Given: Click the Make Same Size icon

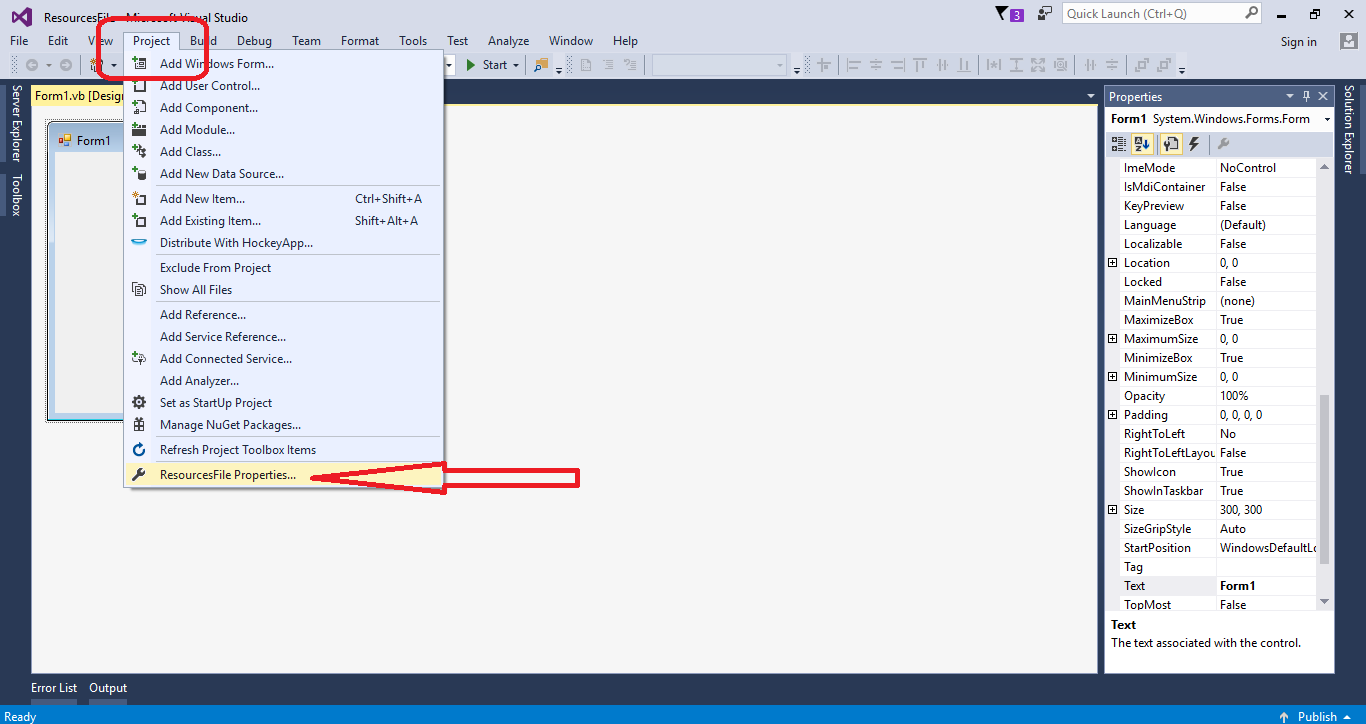Looking at the screenshot, I should [1038, 65].
